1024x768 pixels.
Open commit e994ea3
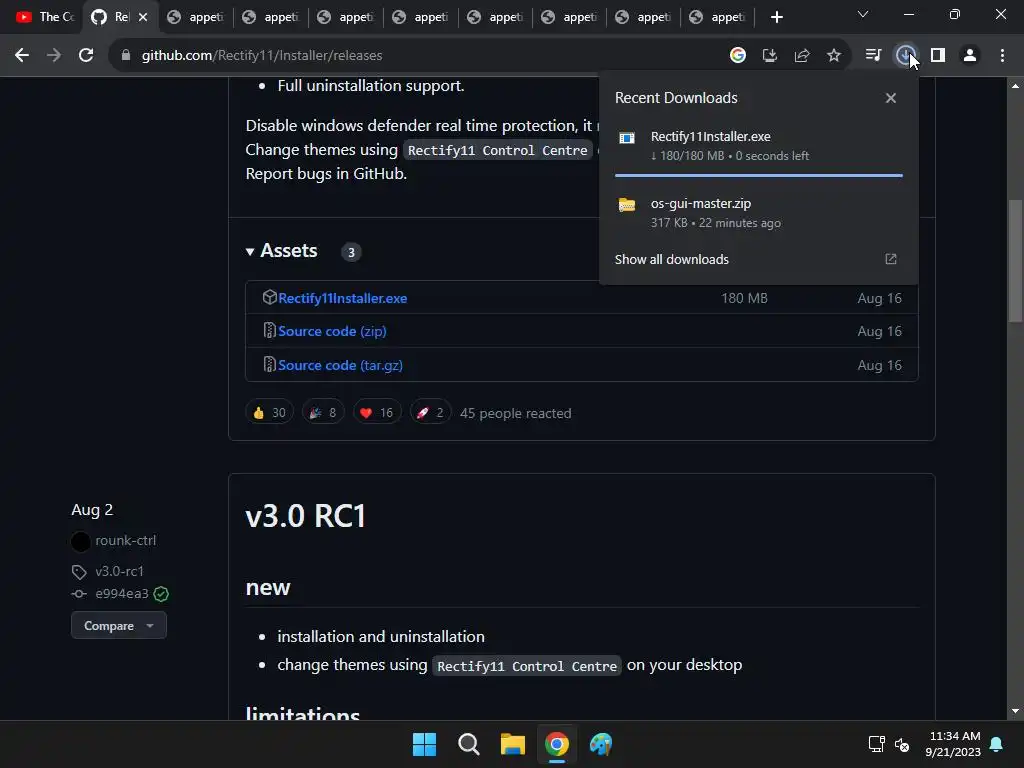click(x=121, y=594)
